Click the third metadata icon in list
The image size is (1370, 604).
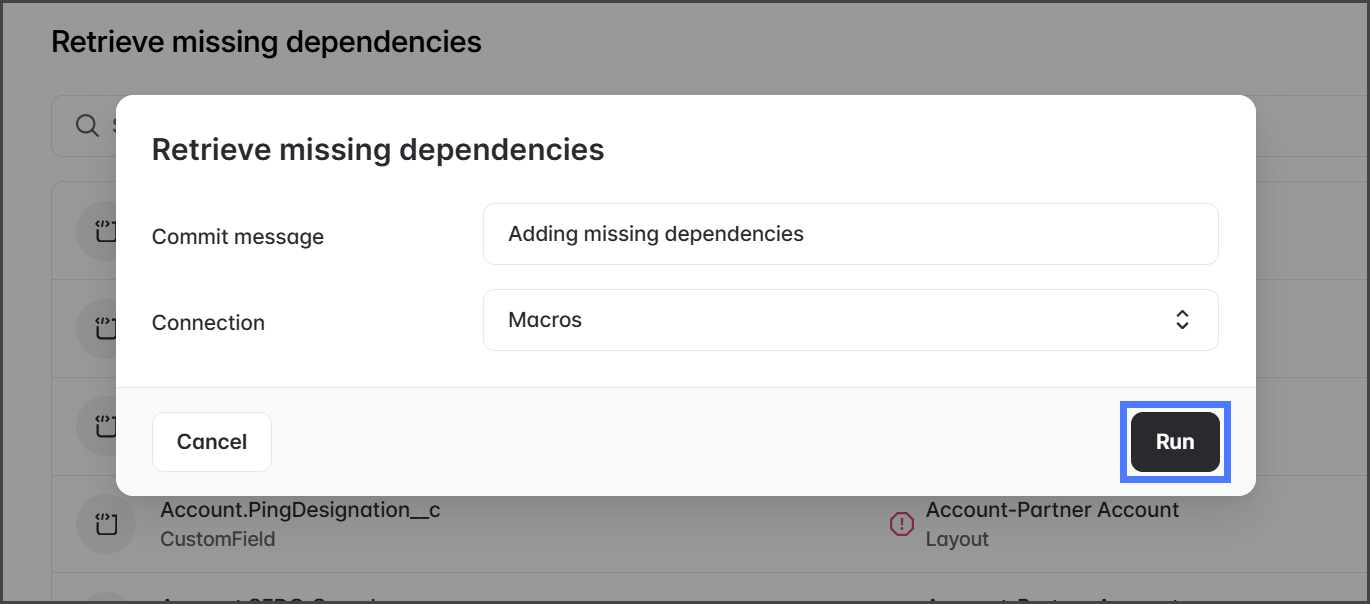pyautogui.click(x=106, y=426)
